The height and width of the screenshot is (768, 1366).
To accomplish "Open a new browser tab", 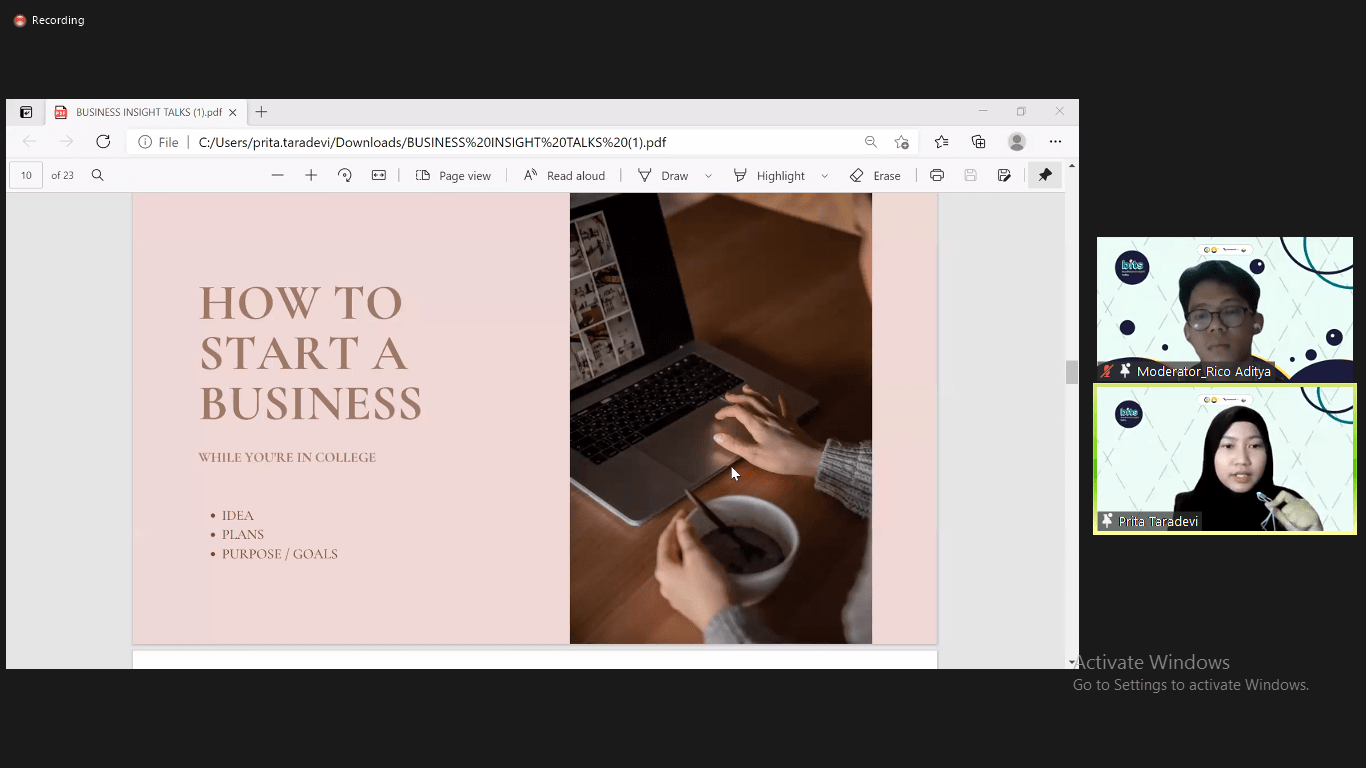I will [261, 112].
